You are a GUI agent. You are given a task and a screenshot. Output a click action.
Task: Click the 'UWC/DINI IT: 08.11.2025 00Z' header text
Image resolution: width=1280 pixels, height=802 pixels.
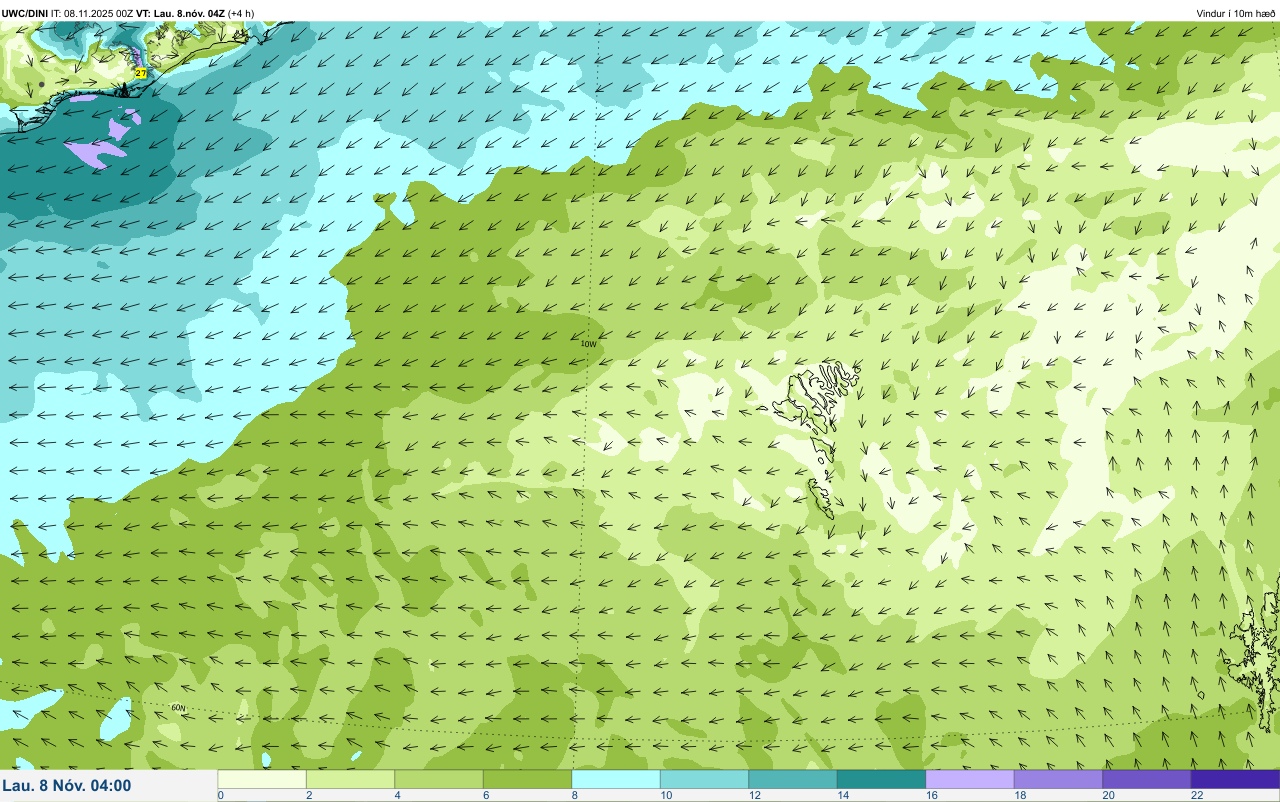(67, 13)
